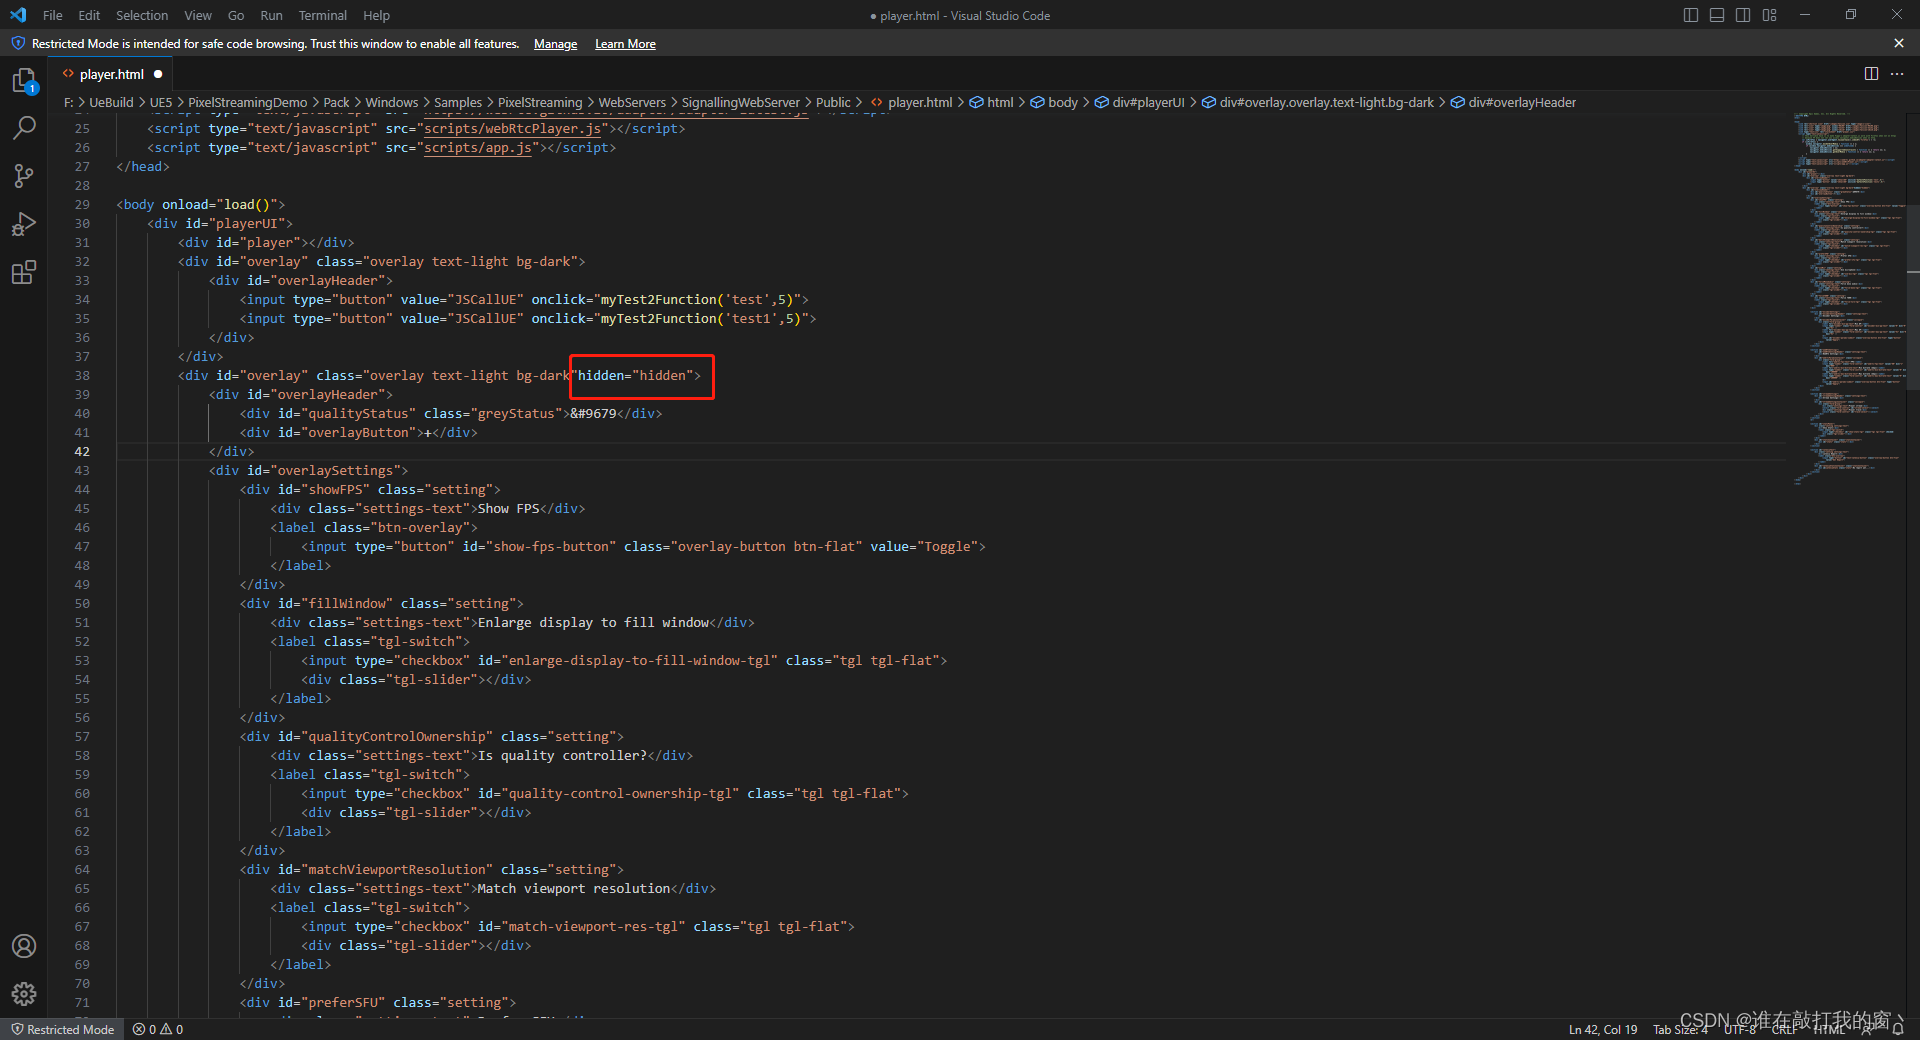Screen dimensions: 1920x1040
Task: Open the Run and Debug view
Action: click(24, 224)
